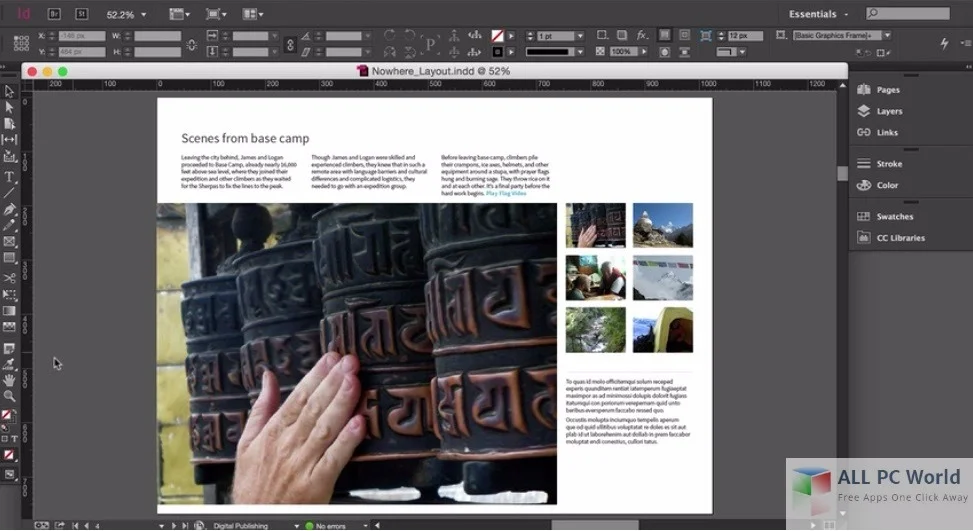Click the fill swatch in control panel
This screenshot has width=973, height=531.
[x=497, y=36]
